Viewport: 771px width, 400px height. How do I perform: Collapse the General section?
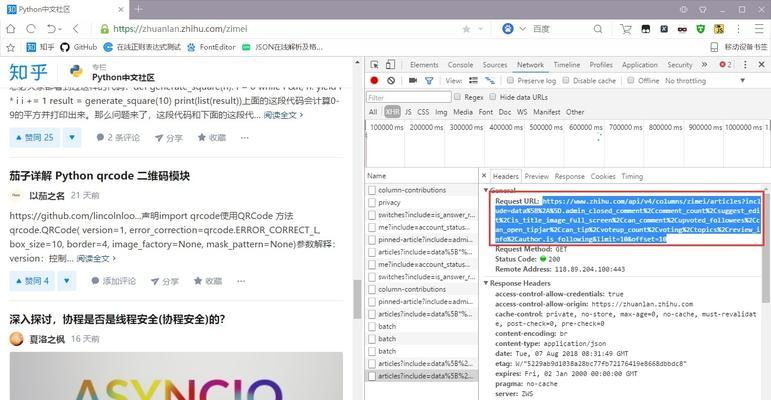[x=486, y=190]
